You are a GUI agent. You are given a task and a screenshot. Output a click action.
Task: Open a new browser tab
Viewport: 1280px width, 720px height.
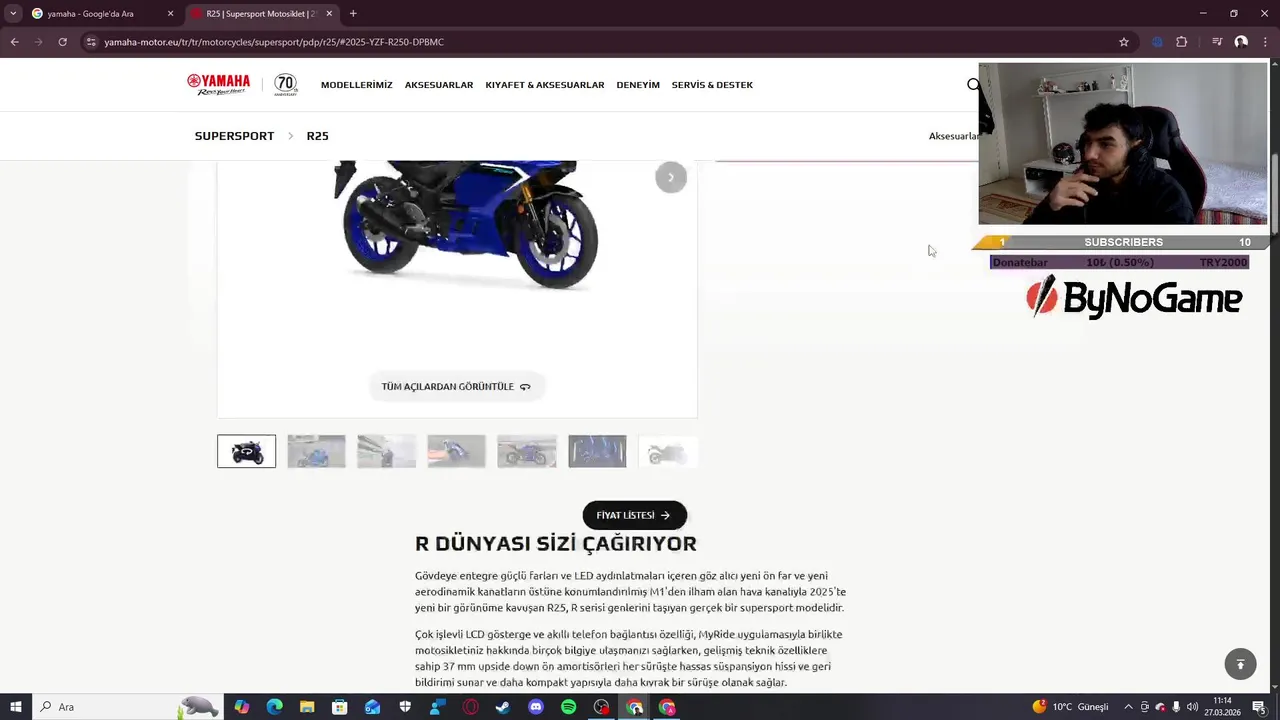(353, 14)
